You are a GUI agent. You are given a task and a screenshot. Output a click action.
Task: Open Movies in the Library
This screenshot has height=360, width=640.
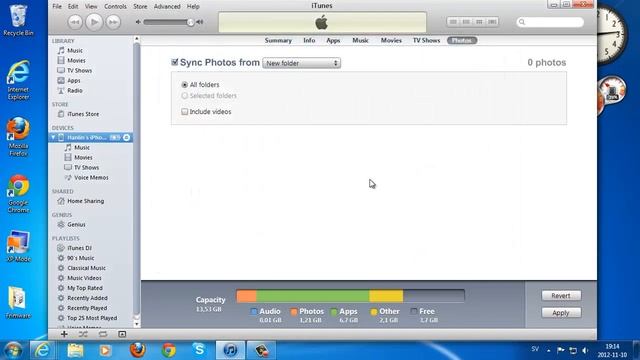pyautogui.click(x=76, y=60)
